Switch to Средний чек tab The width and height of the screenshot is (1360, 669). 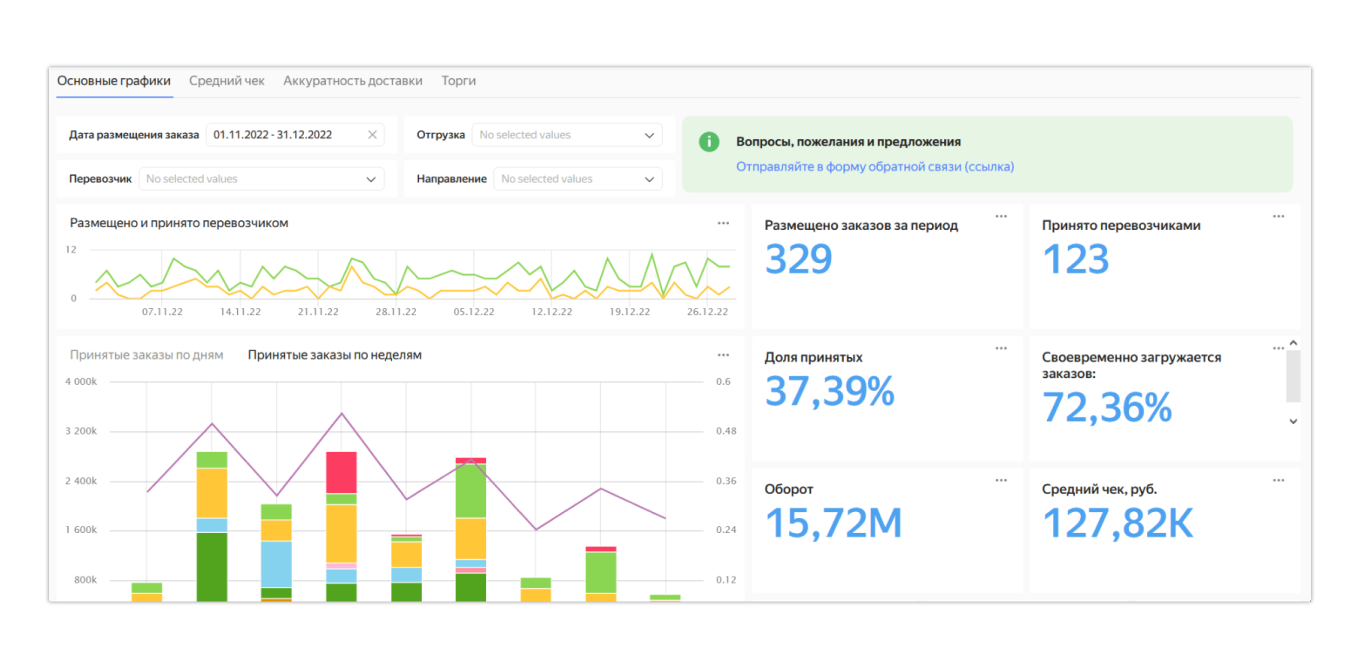tap(227, 81)
